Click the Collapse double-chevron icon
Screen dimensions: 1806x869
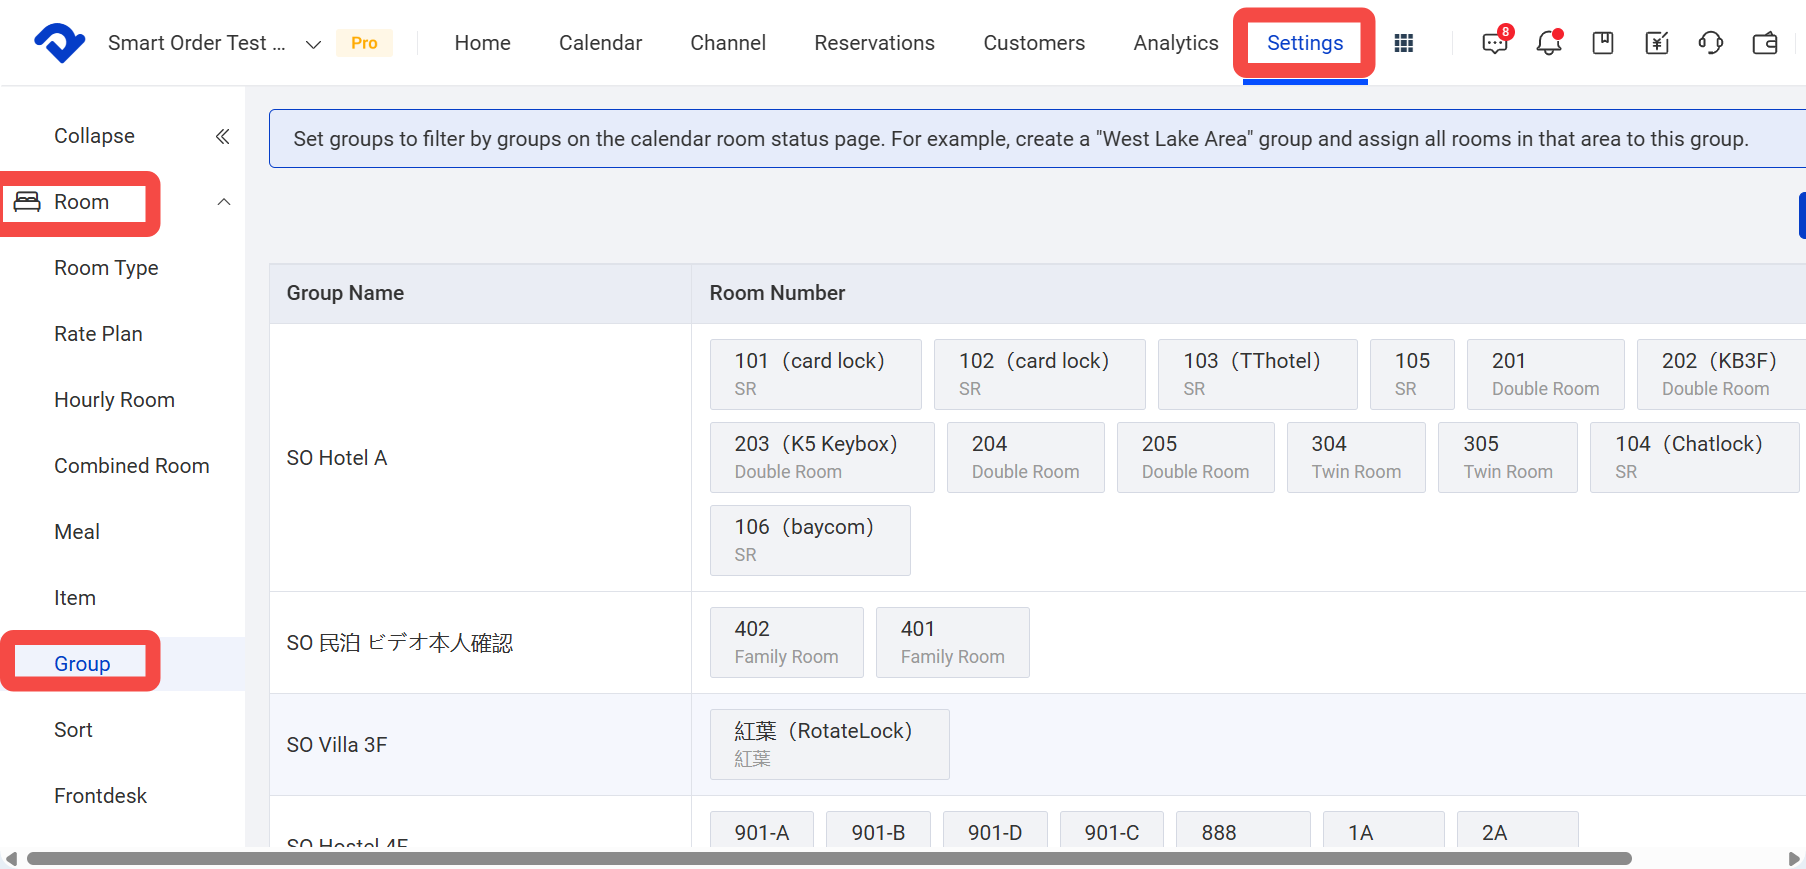223,136
